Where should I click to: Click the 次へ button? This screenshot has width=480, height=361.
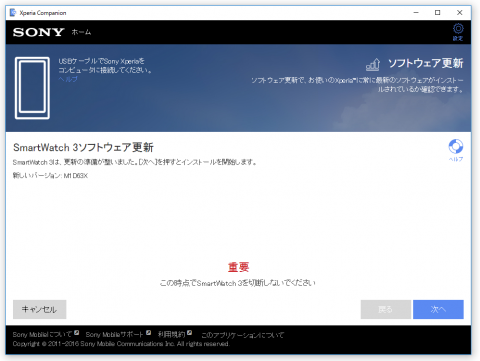coord(438,309)
